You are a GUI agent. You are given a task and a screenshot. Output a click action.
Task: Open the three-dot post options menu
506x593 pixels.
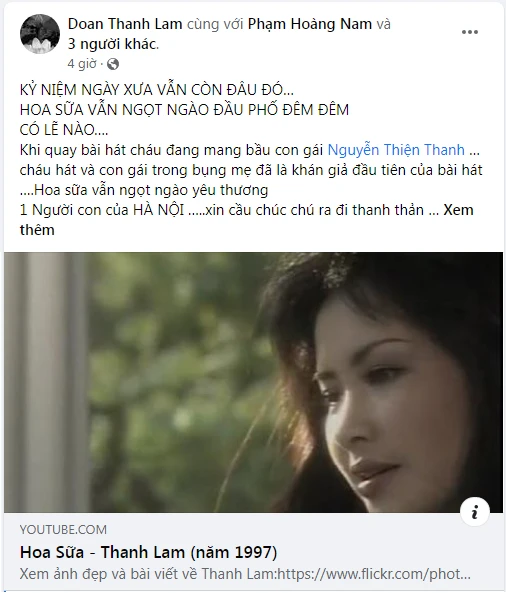click(470, 32)
